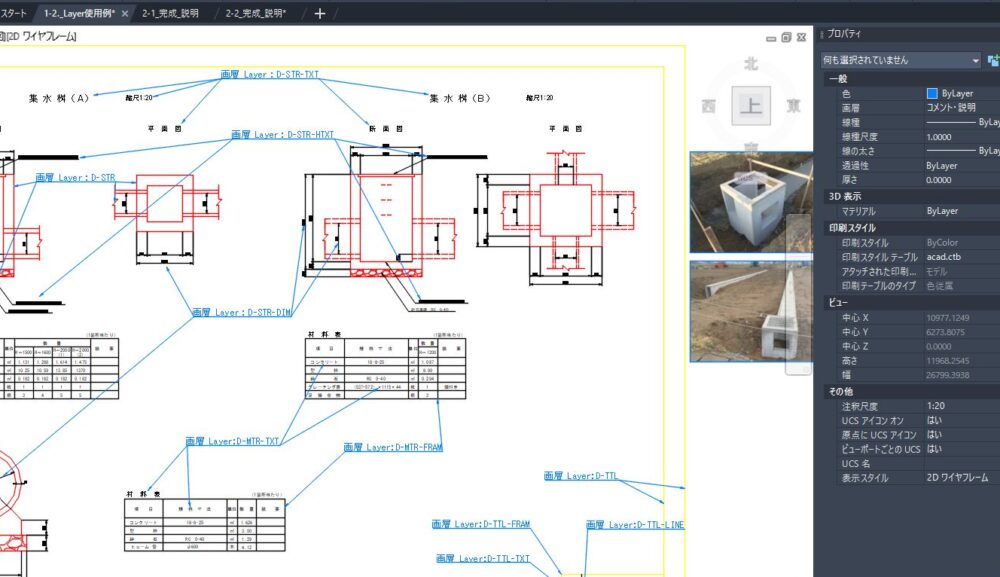Image resolution: width=1000 pixels, height=577 pixels.
Task: Select the 画層 Layer:D-TTL annotation
Action: [x=580, y=476]
